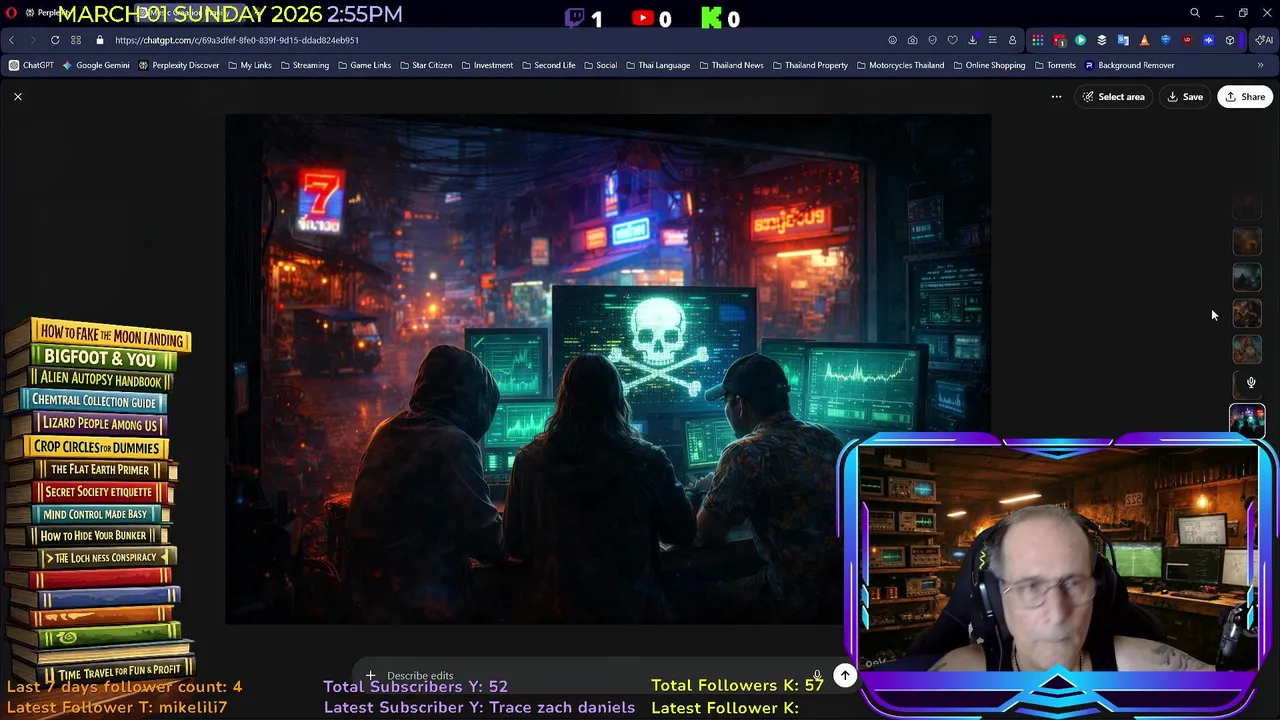Image resolution: width=1280 pixels, height=720 pixels.
Task: Open the Opera main menu logo
Action: (12, 13)
